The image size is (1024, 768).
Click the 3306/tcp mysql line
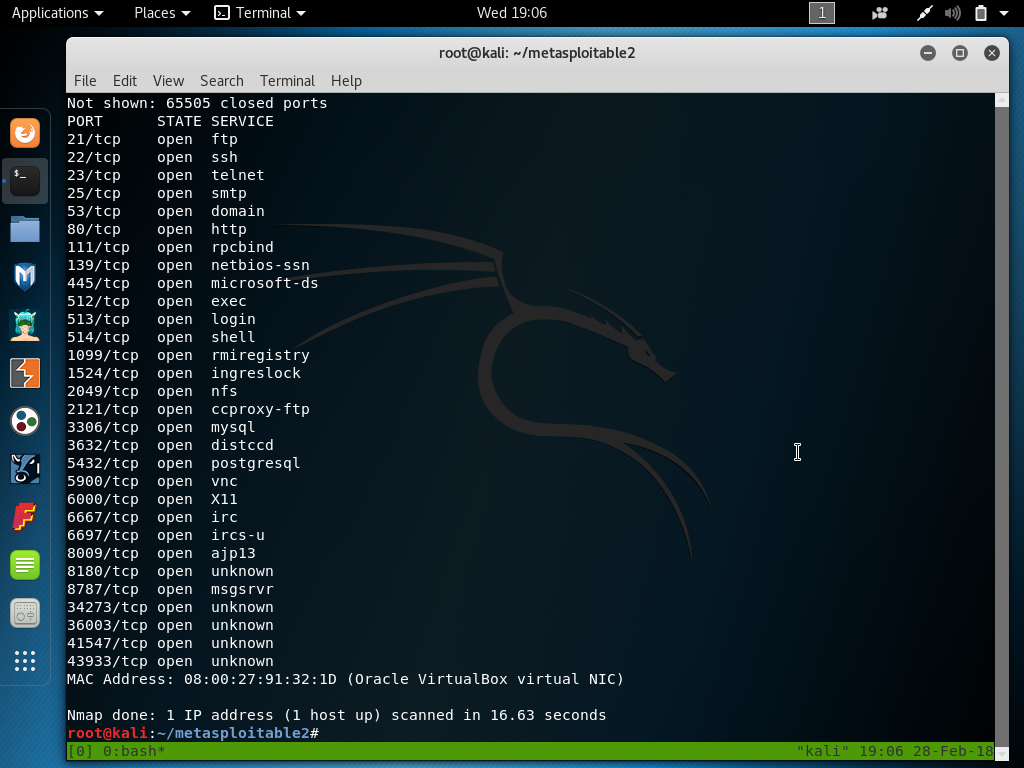(x=161, y=427)
